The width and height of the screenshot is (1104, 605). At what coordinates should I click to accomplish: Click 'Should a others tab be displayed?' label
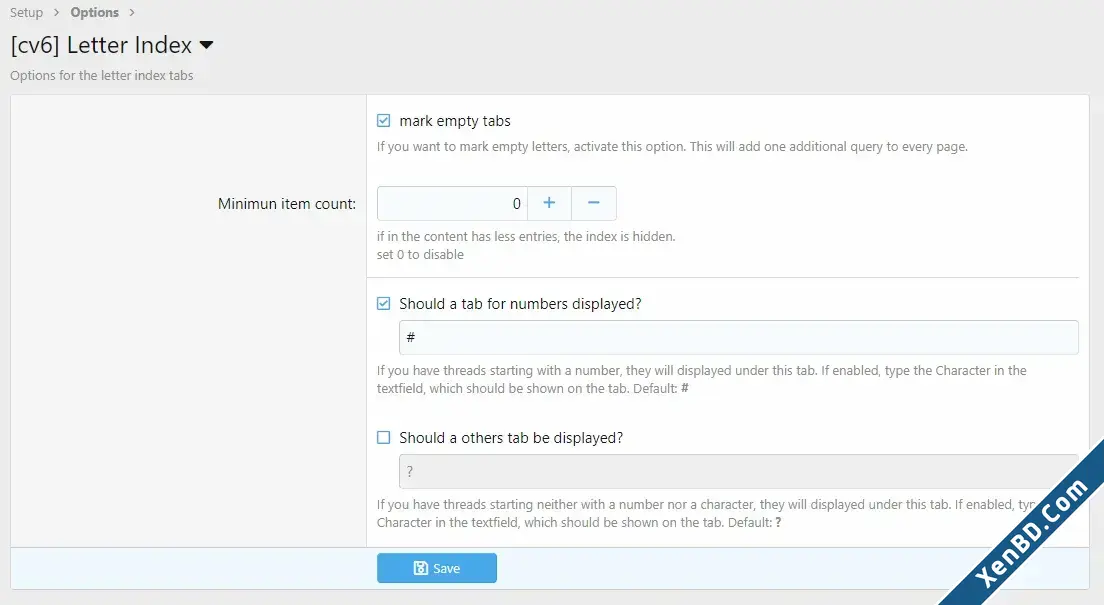[511, 438]
